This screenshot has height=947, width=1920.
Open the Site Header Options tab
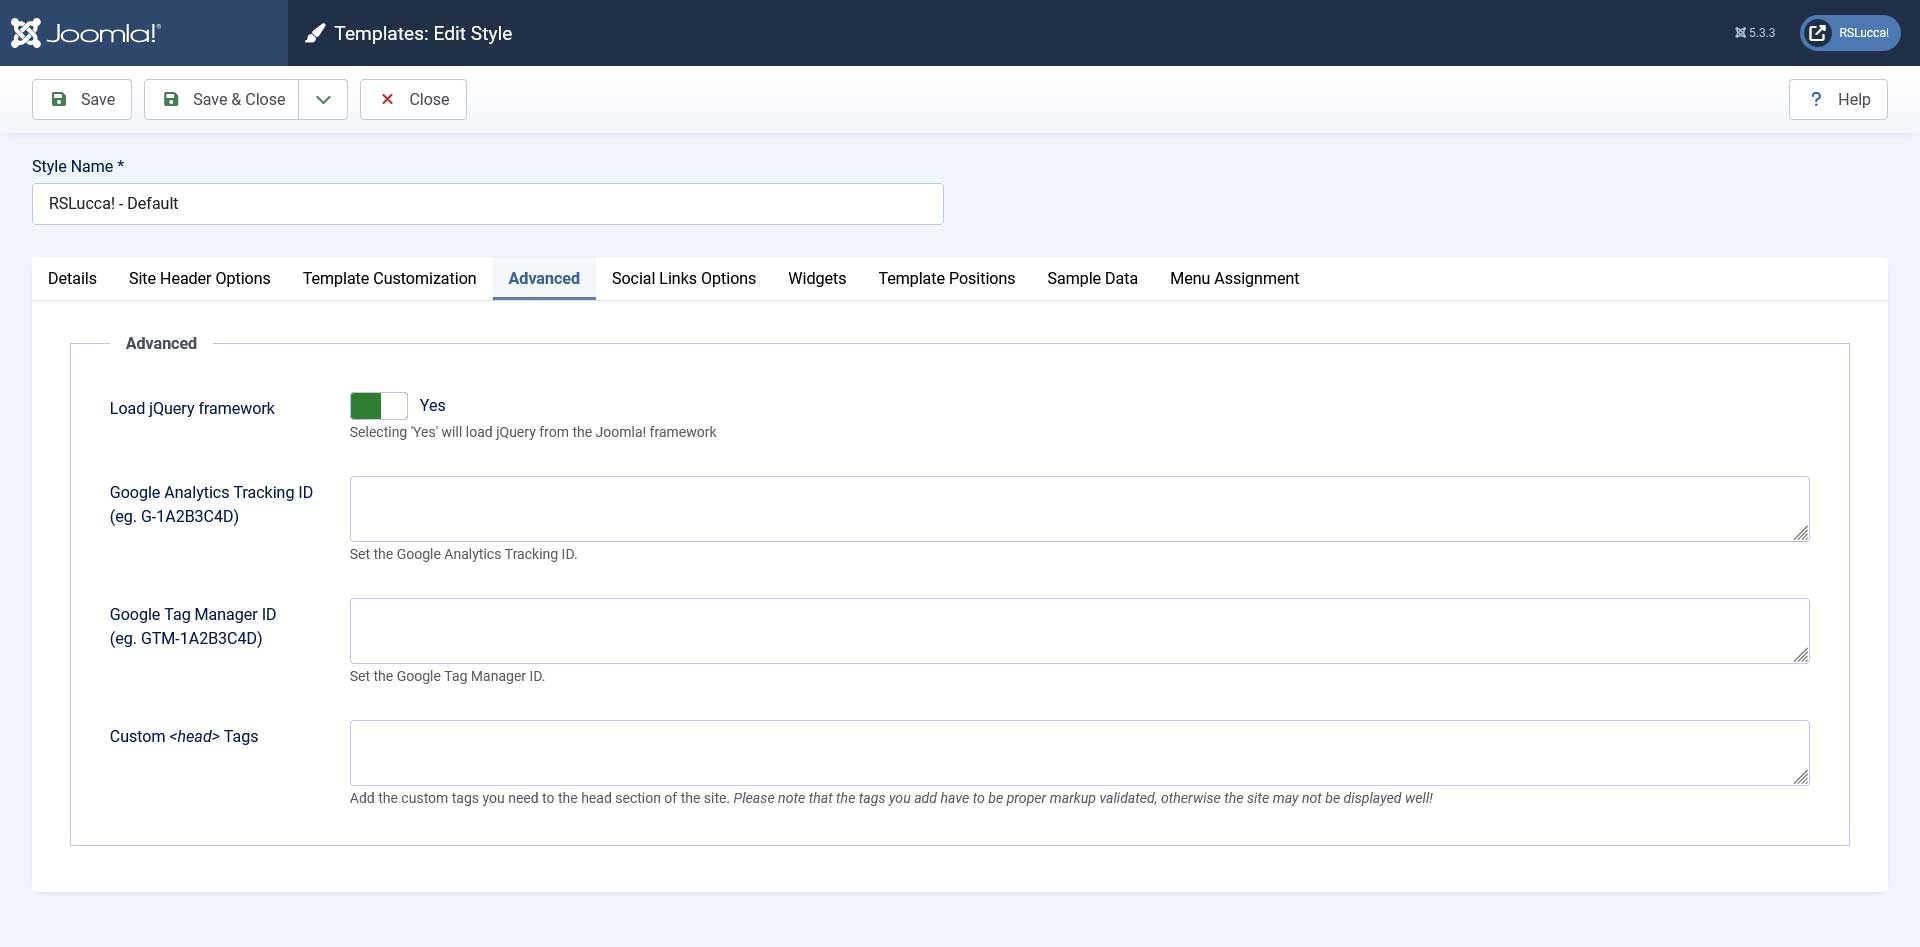point(199,279)
